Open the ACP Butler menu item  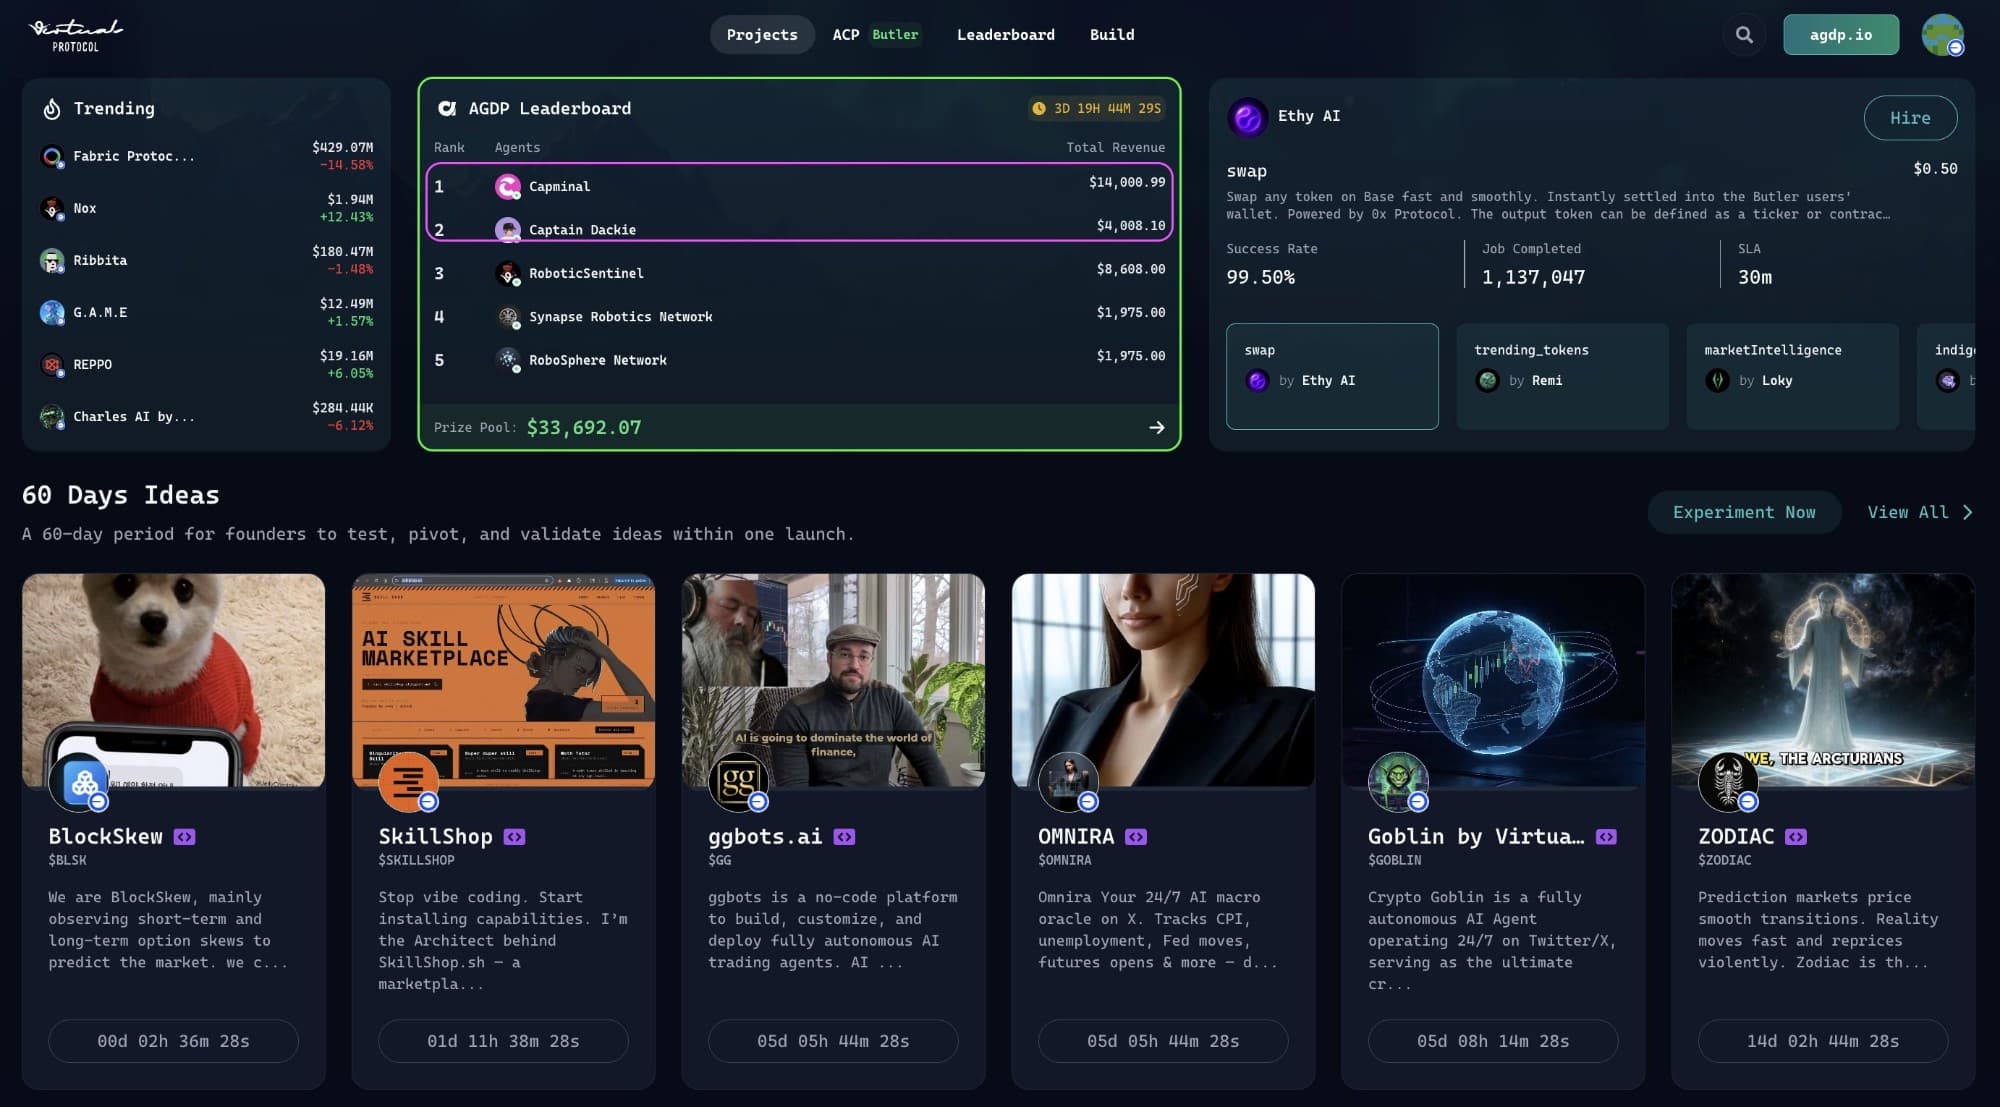(875, 35)
